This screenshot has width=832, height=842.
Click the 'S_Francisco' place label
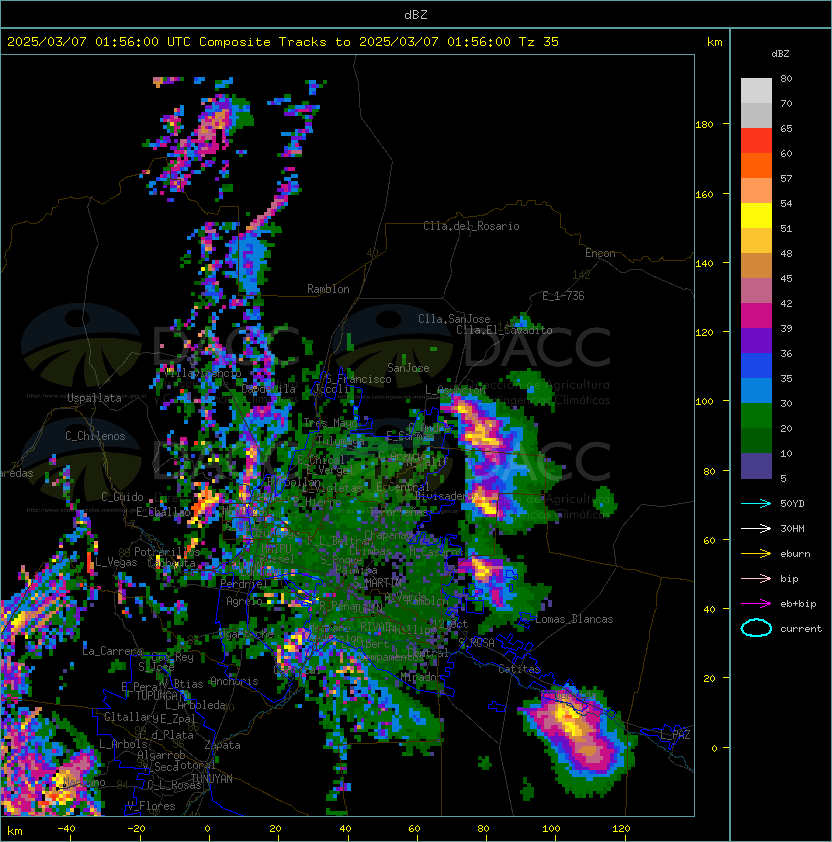[358, 379]
